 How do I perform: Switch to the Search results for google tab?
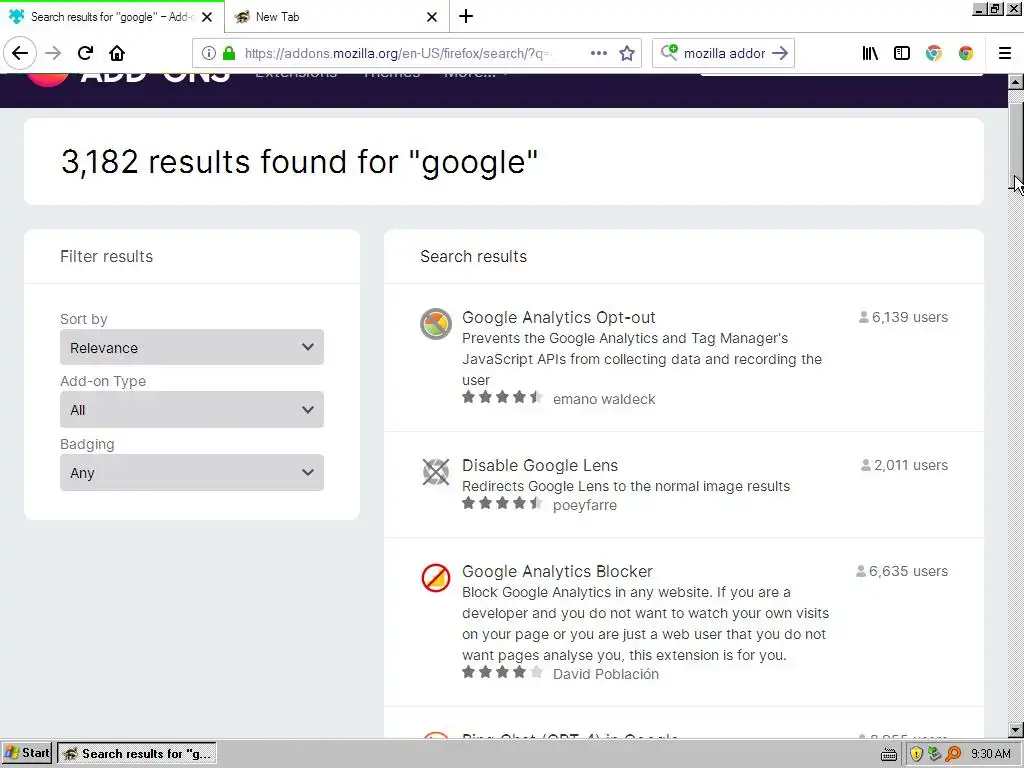click(111, 17)
